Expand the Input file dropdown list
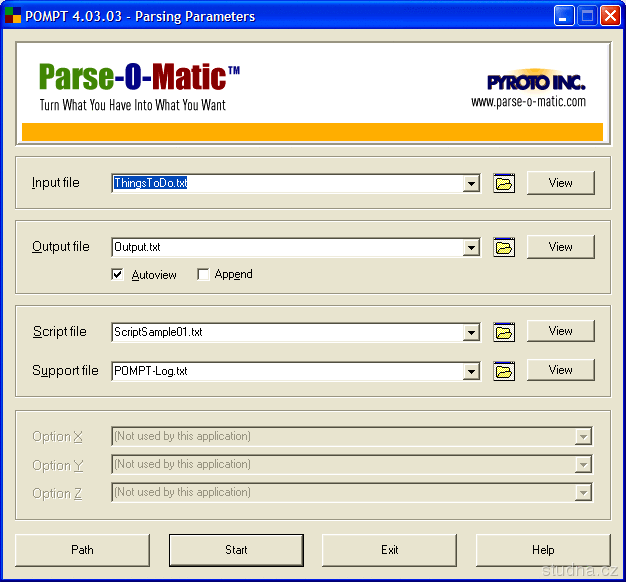The image size is (626, 582). click(471, 184)
